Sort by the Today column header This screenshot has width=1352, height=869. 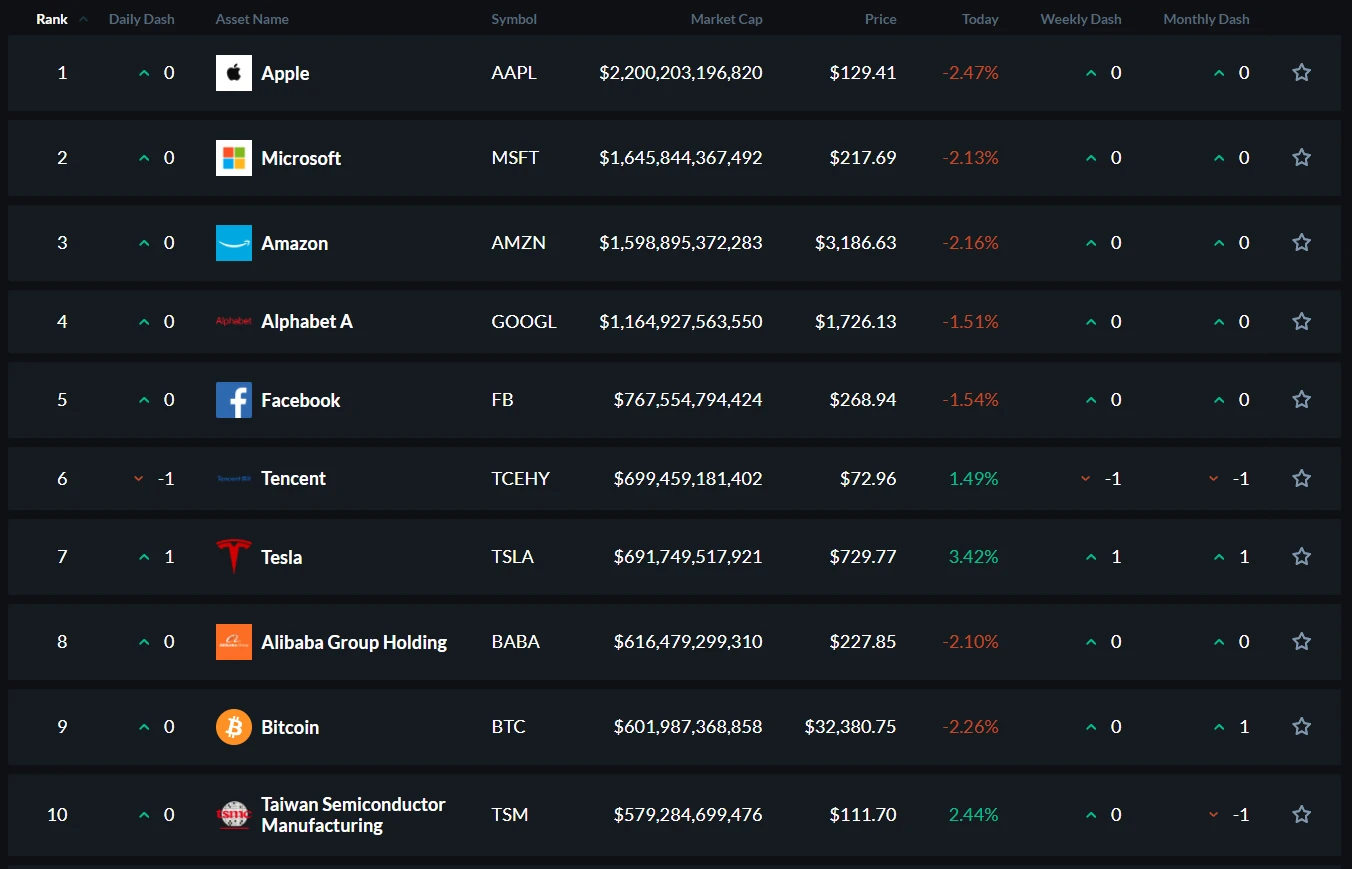coord(980,19)
